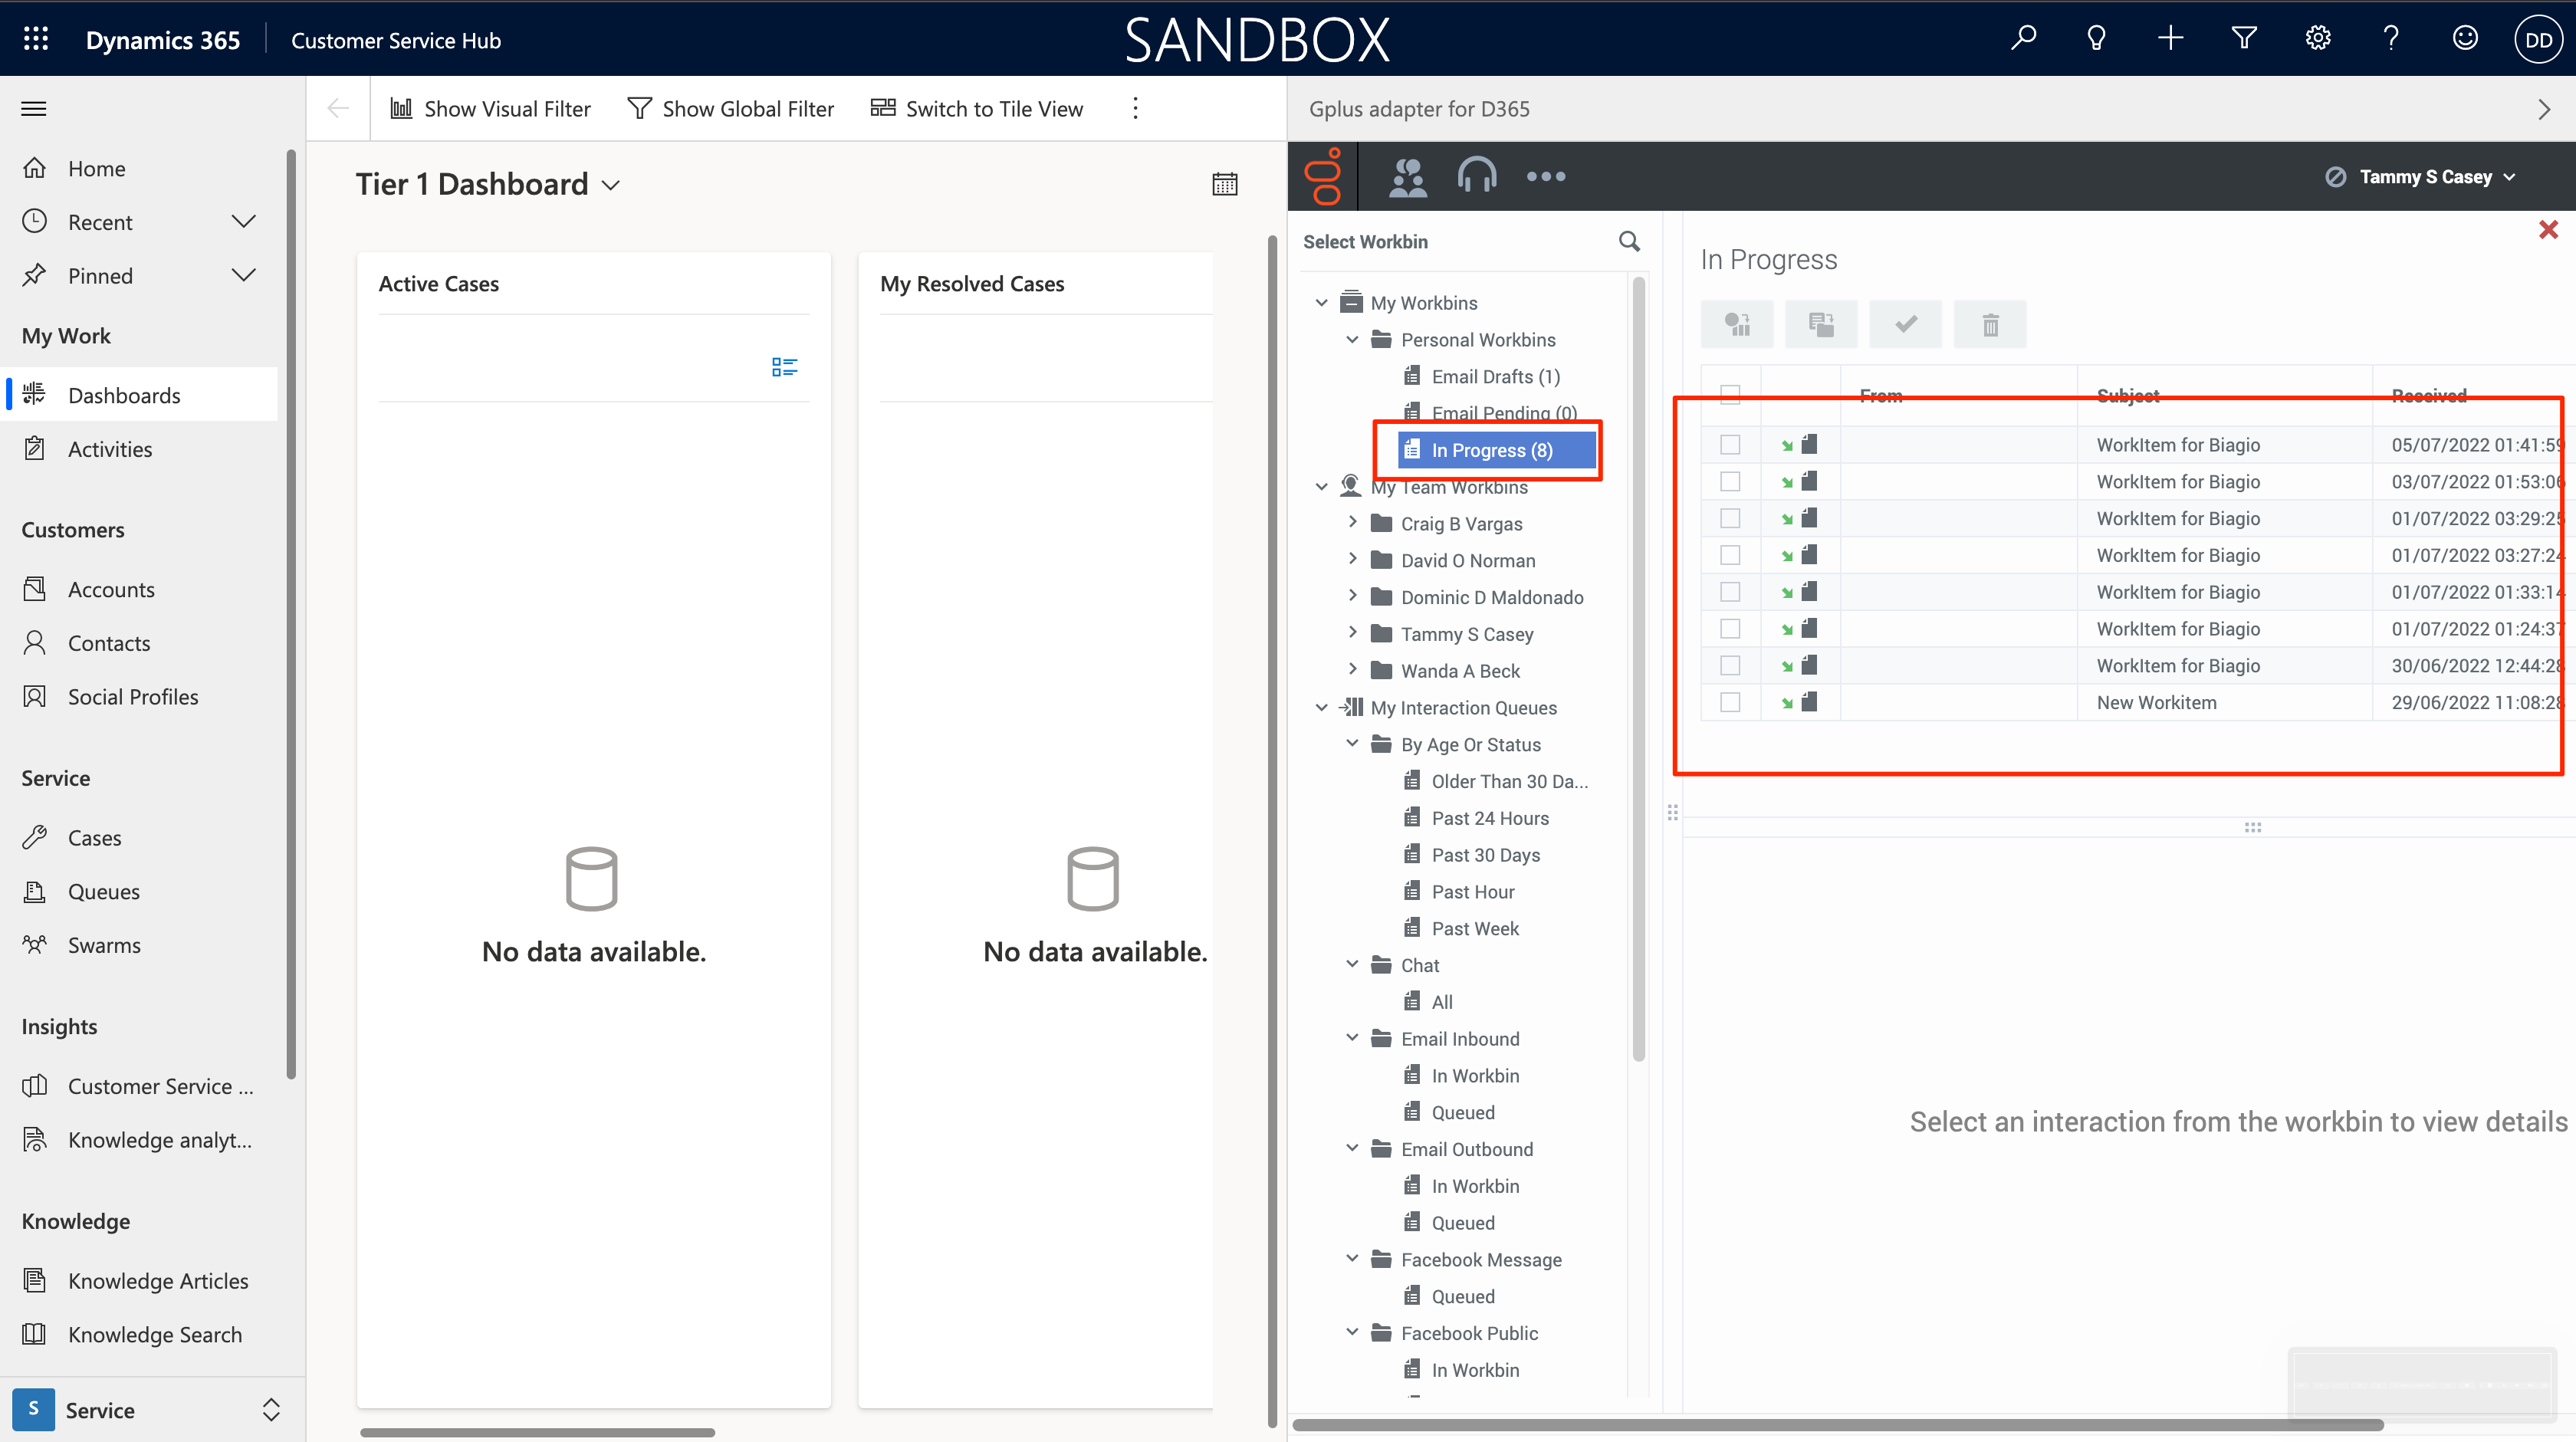Click the search magnifier in top bar

point(2023,39)
